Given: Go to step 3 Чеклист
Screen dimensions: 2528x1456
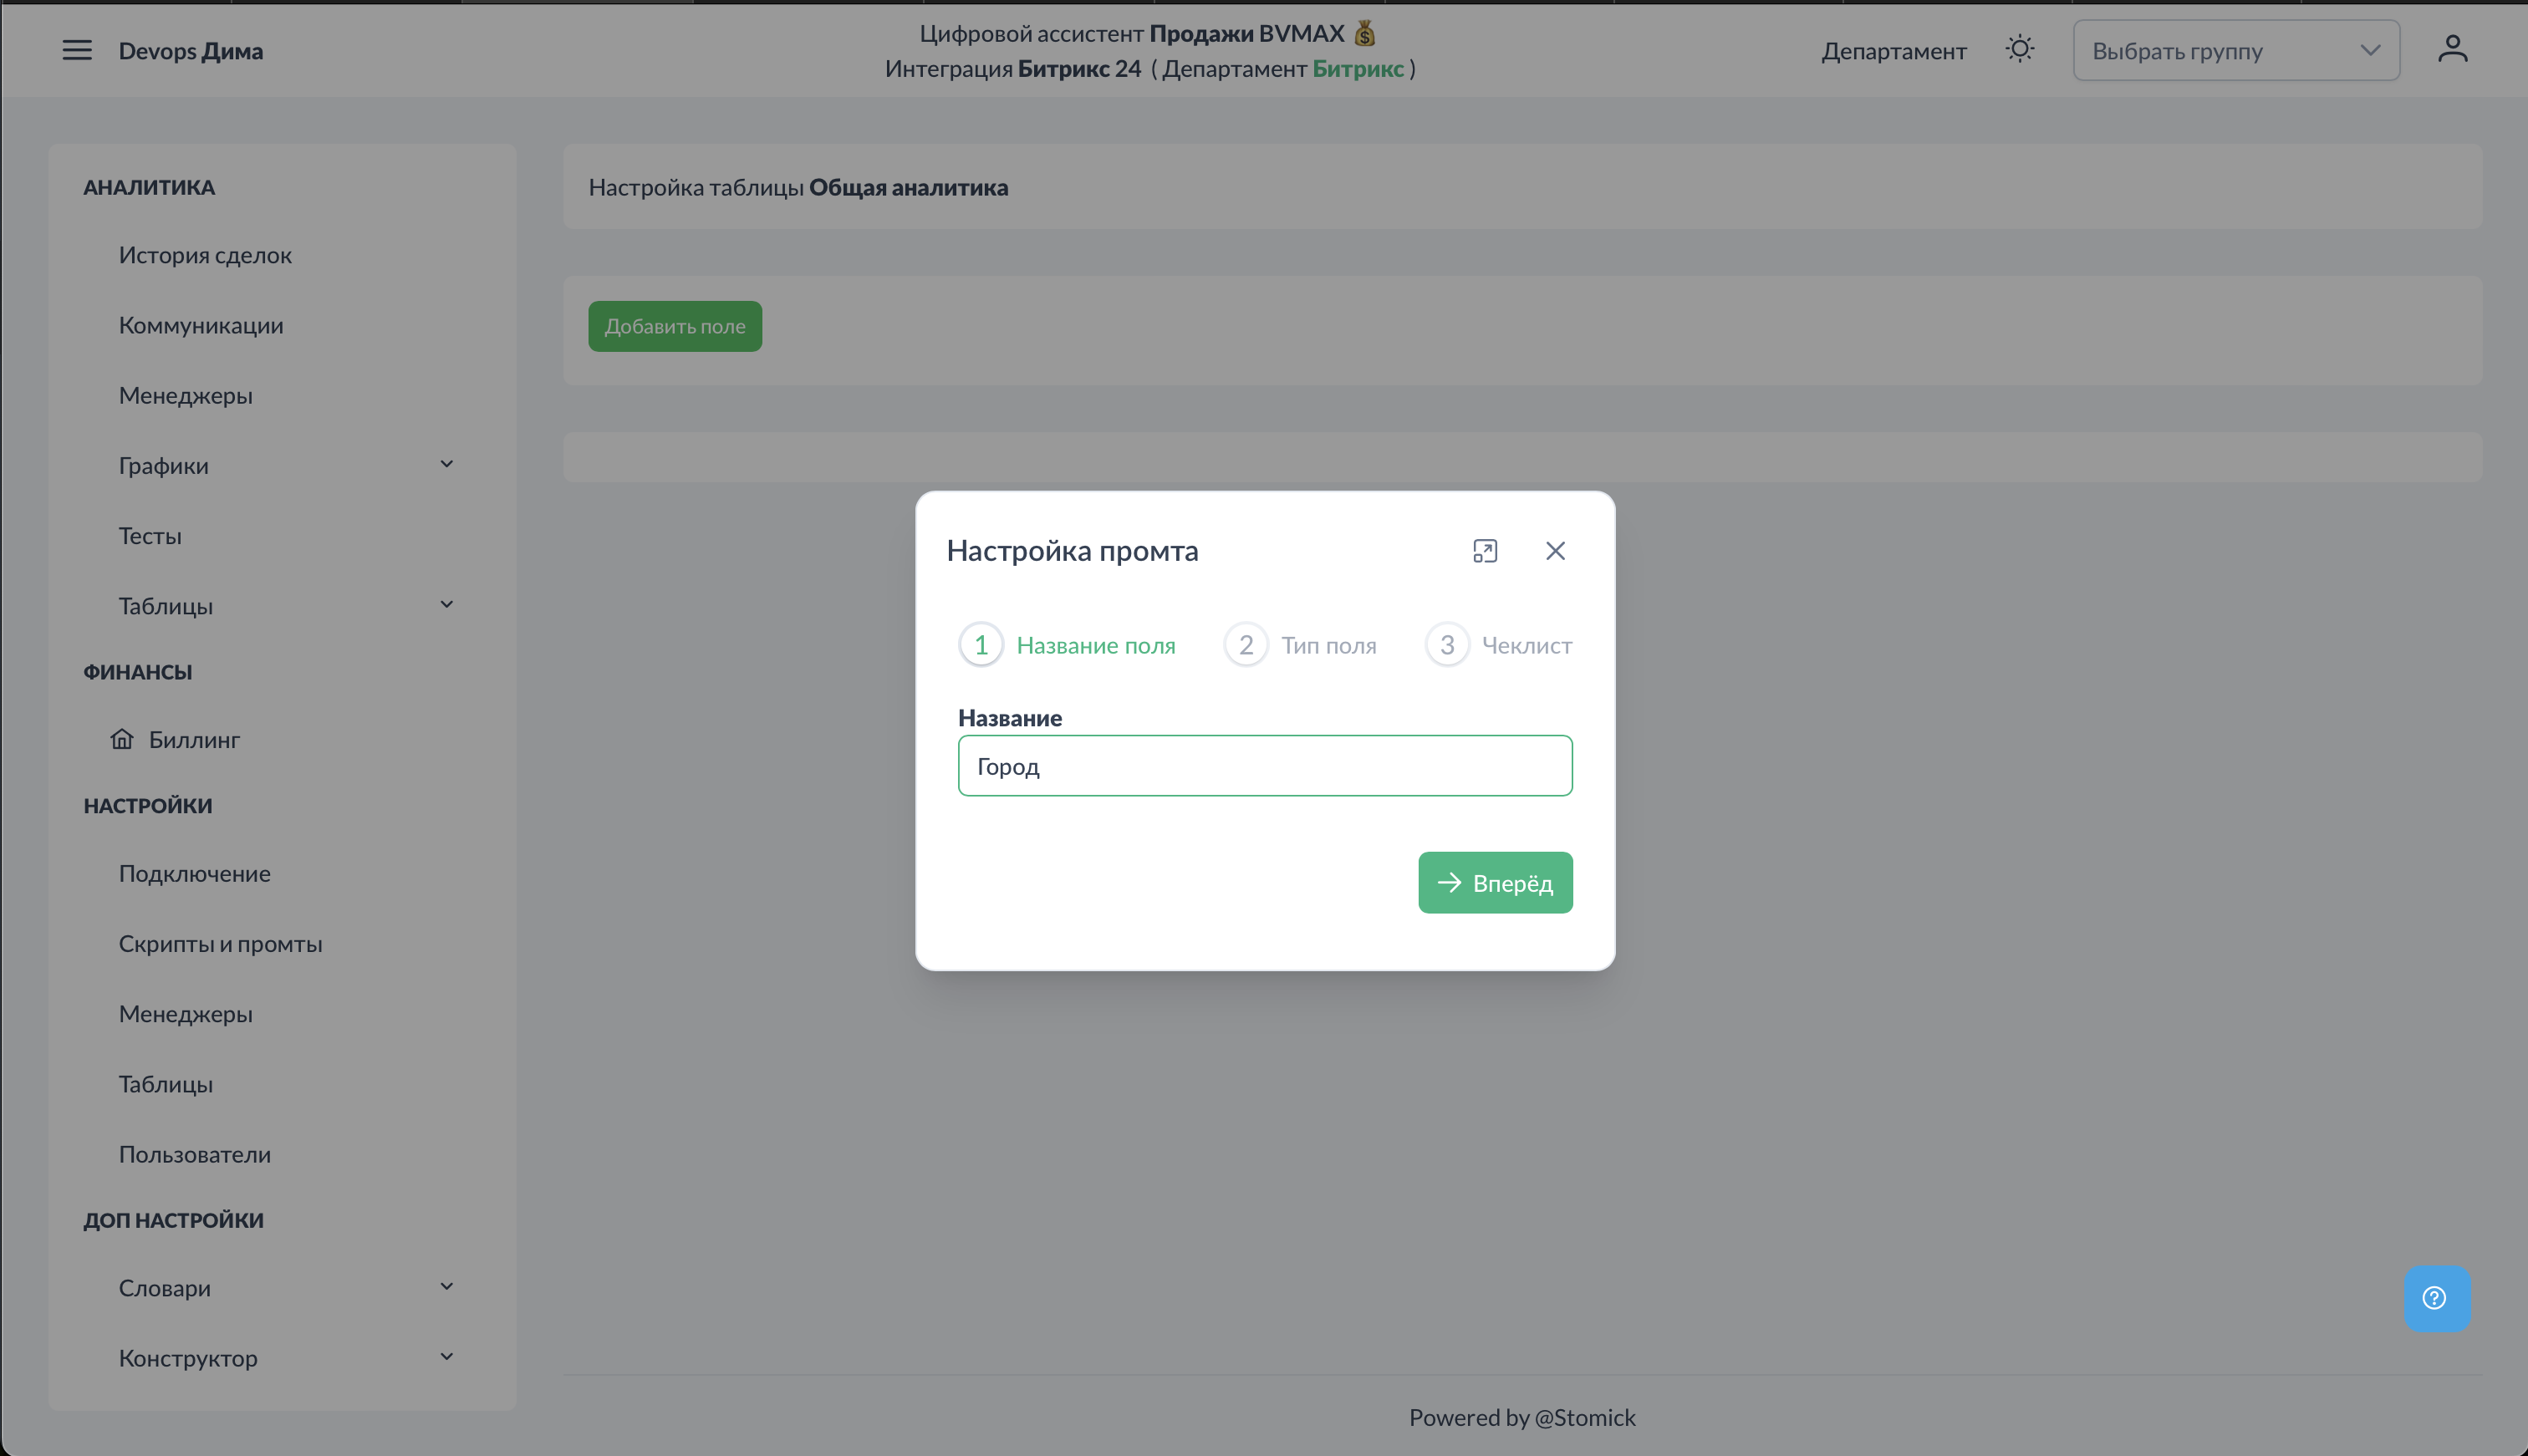Looking at the screenshot, I should (1498, 645).
